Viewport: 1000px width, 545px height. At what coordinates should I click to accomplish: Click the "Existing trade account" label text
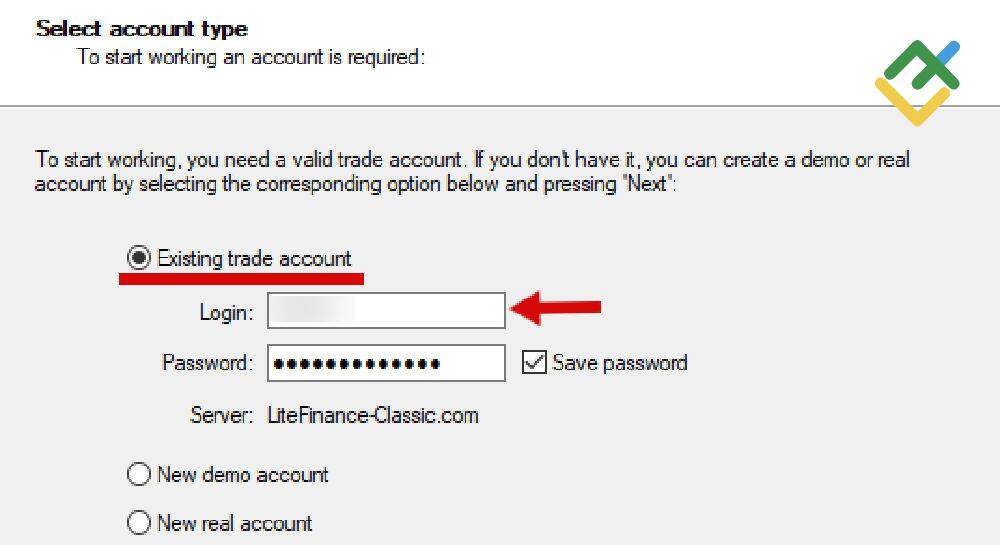tap(254, 259)
